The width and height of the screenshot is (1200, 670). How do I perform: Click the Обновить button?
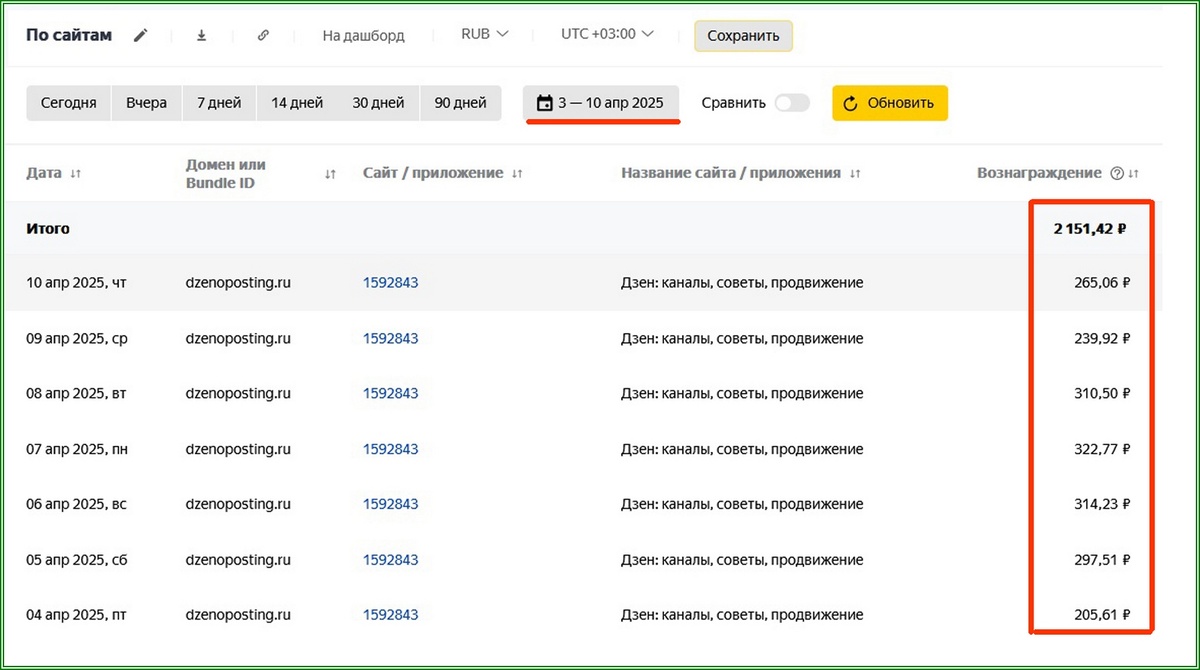click(x=890, y=103)
